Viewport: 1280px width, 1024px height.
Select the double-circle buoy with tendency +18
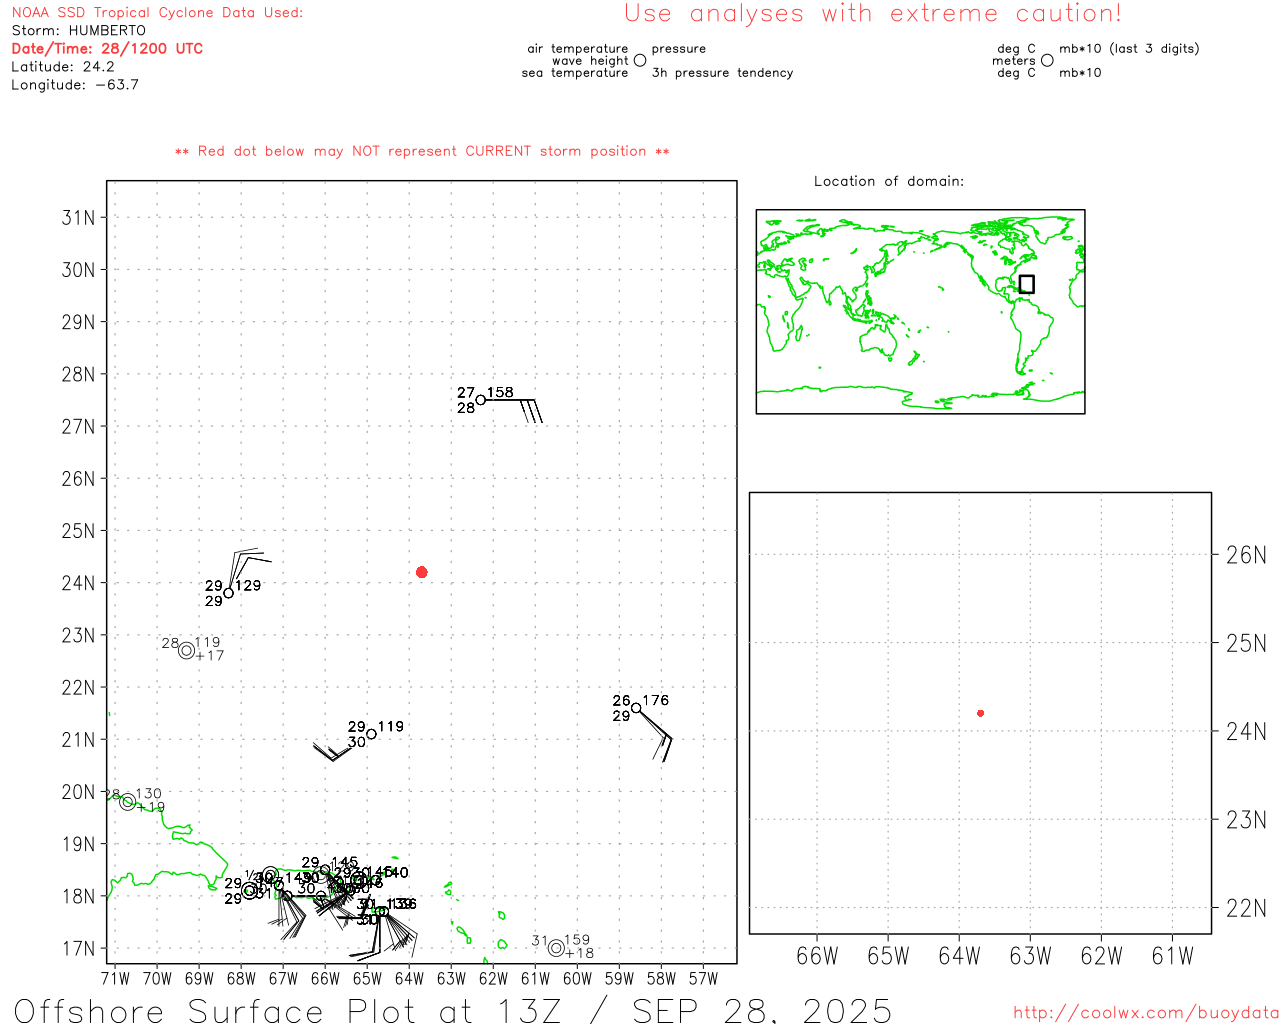click(x=556, y=948)
